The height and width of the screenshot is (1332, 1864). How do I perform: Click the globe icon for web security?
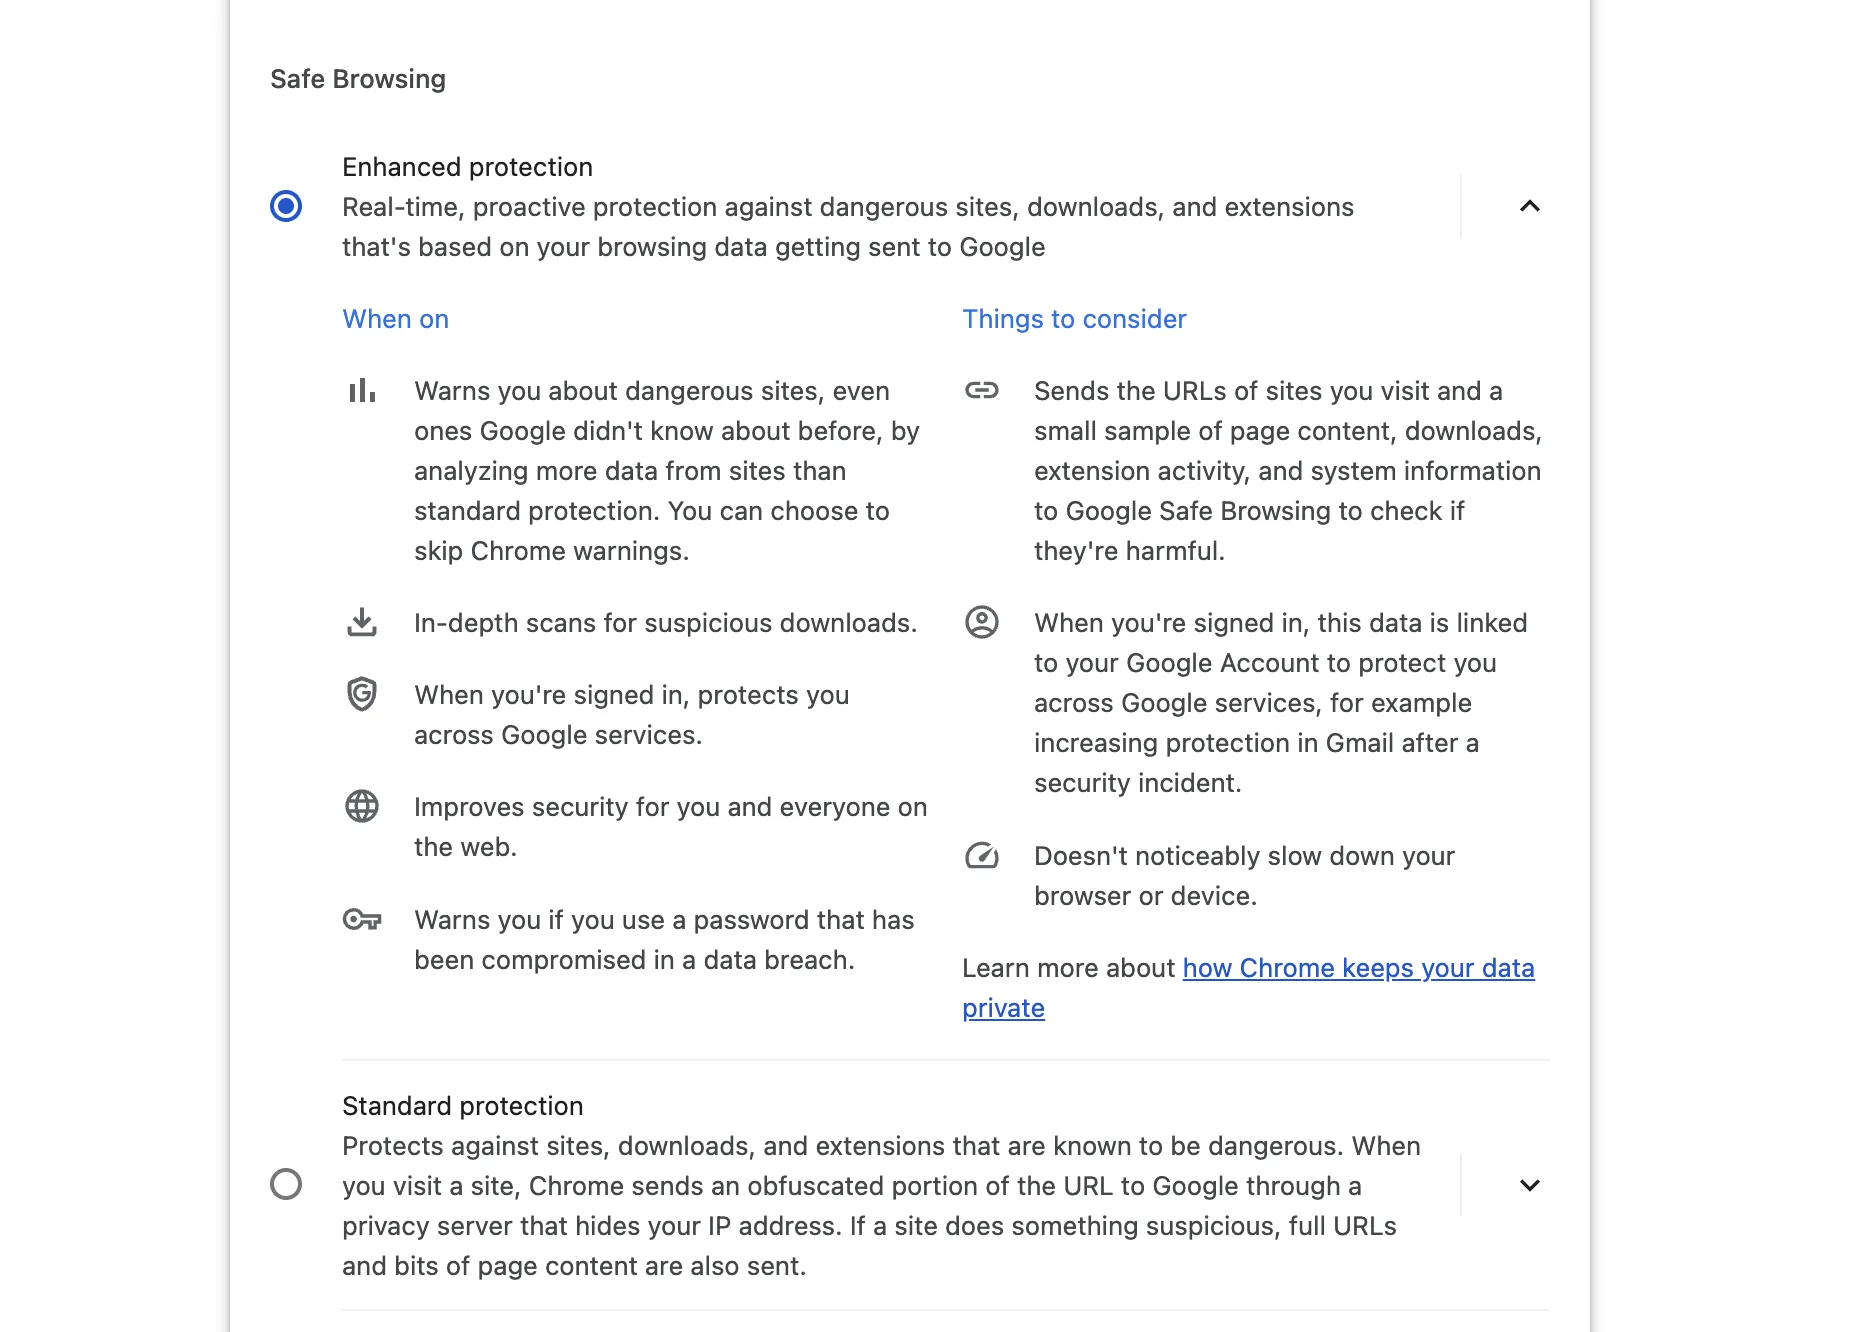362,806
